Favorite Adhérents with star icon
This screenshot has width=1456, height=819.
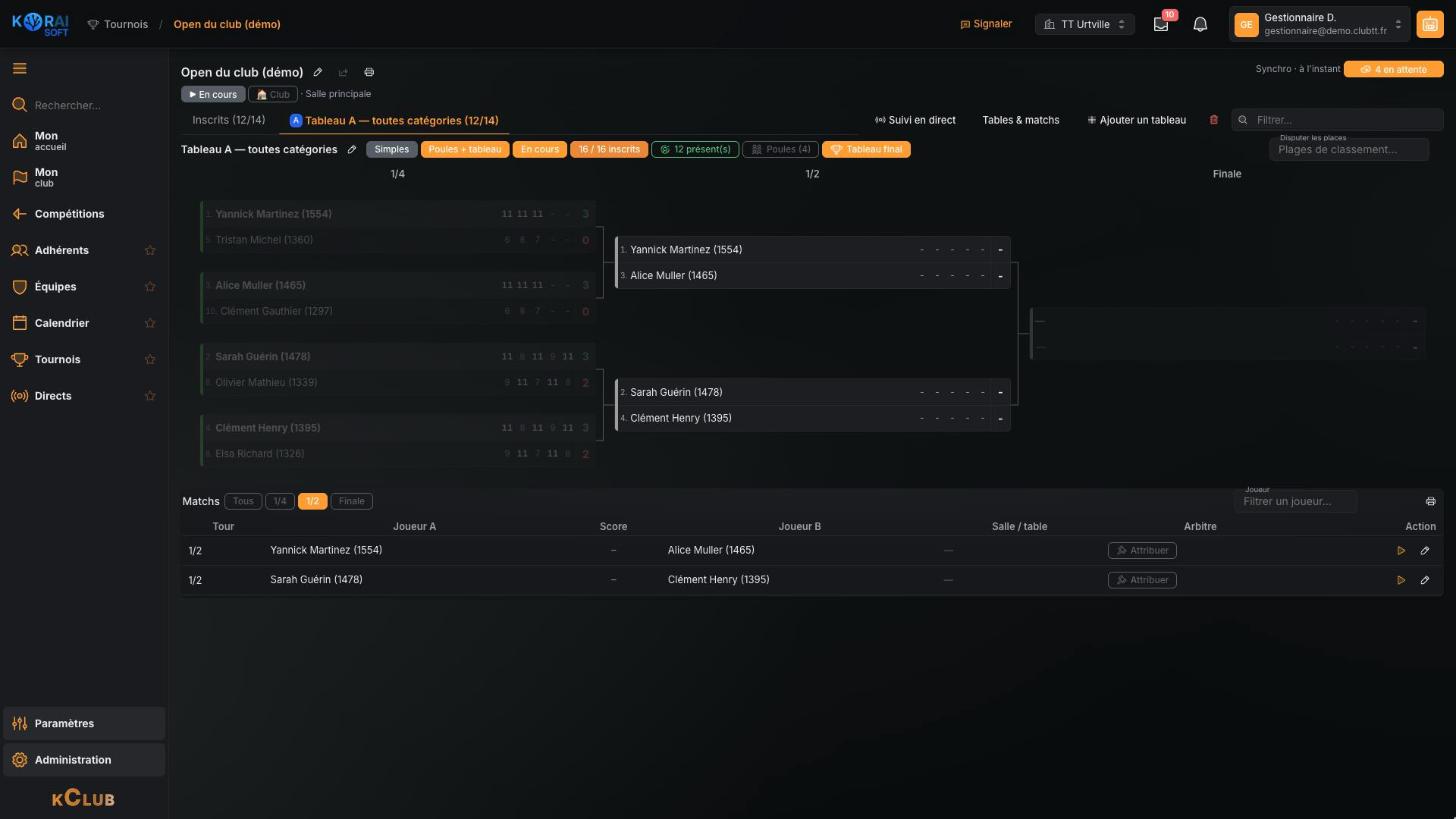pyautogui.click(x=150, y=251)
